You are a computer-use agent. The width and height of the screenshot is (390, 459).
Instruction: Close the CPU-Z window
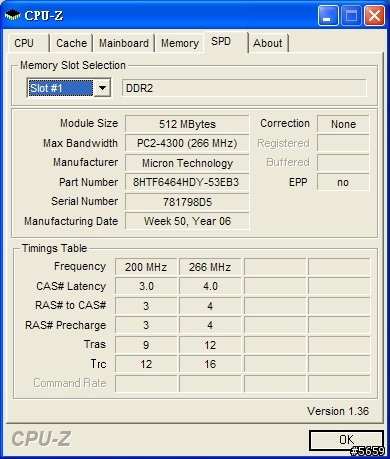[374, 15]
